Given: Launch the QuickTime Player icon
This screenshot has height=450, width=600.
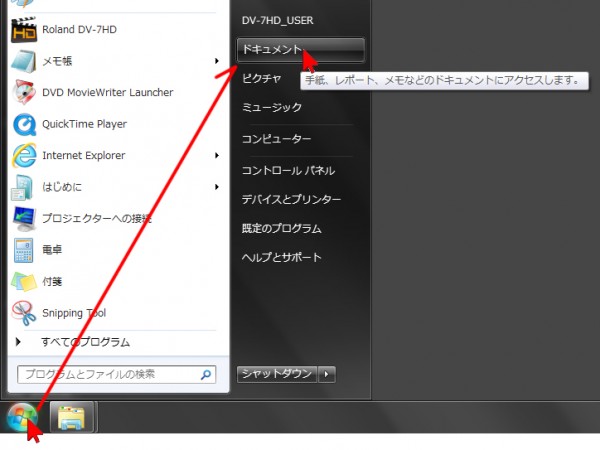Looking at the screenshot, I should [x=24, y=124].
